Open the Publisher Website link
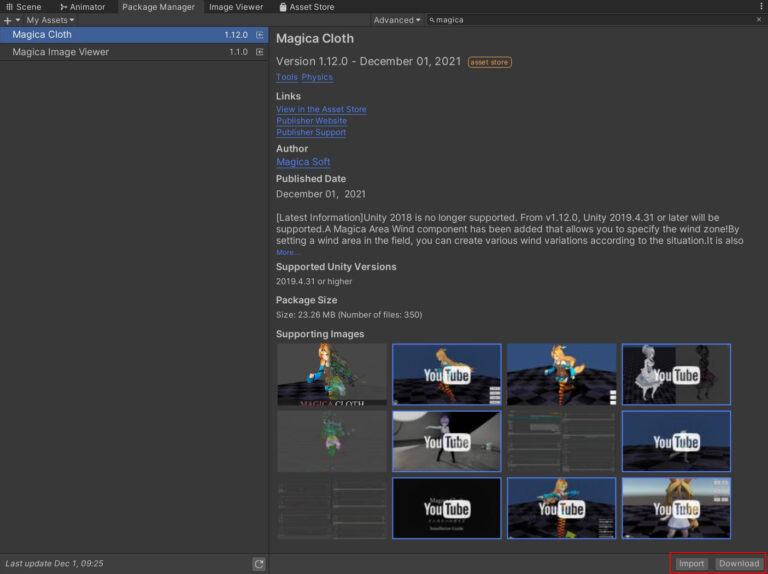 coord(311,121)
